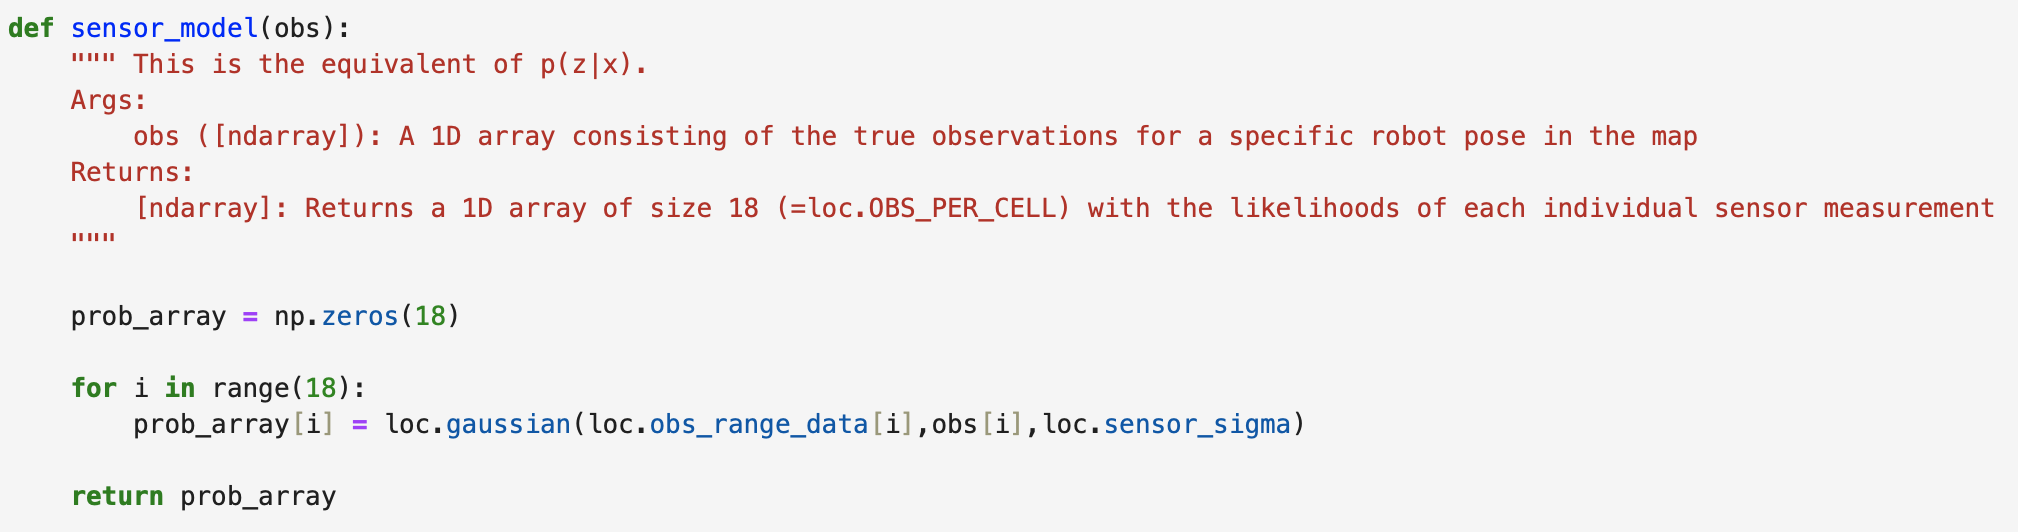Click the return keyword

click(x=117, y=497)
